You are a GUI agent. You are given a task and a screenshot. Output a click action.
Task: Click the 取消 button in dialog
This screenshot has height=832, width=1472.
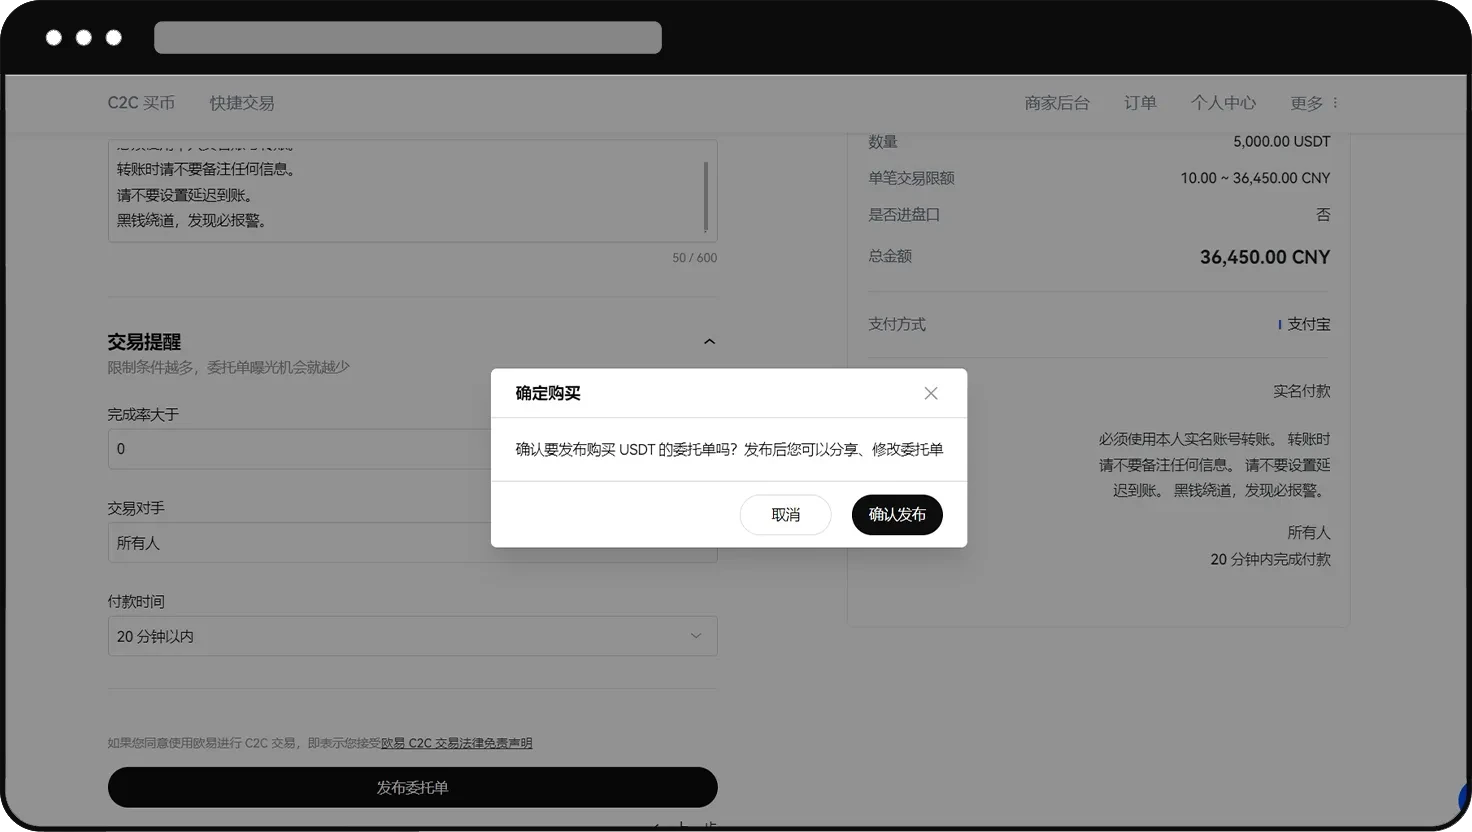point(785,514)
